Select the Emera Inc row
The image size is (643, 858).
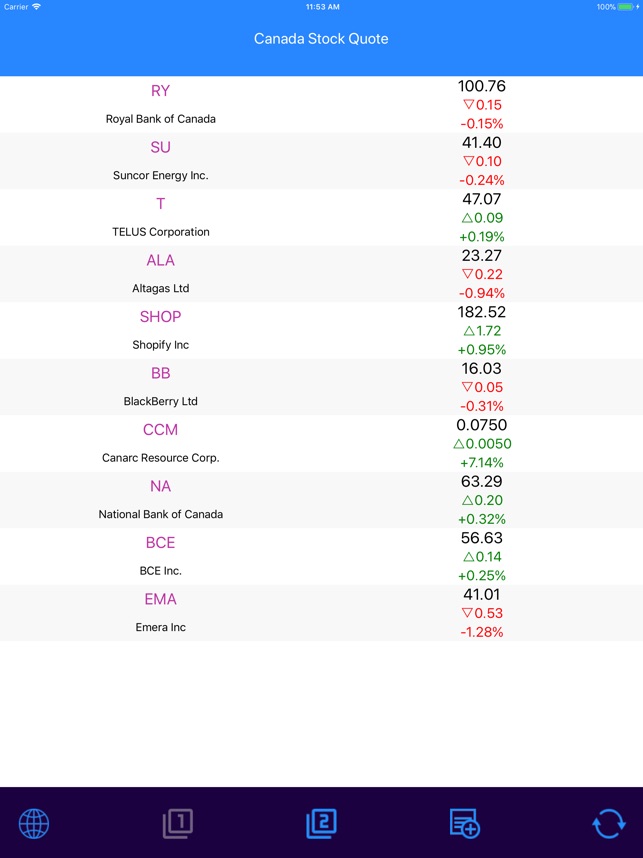pos(321,613)
